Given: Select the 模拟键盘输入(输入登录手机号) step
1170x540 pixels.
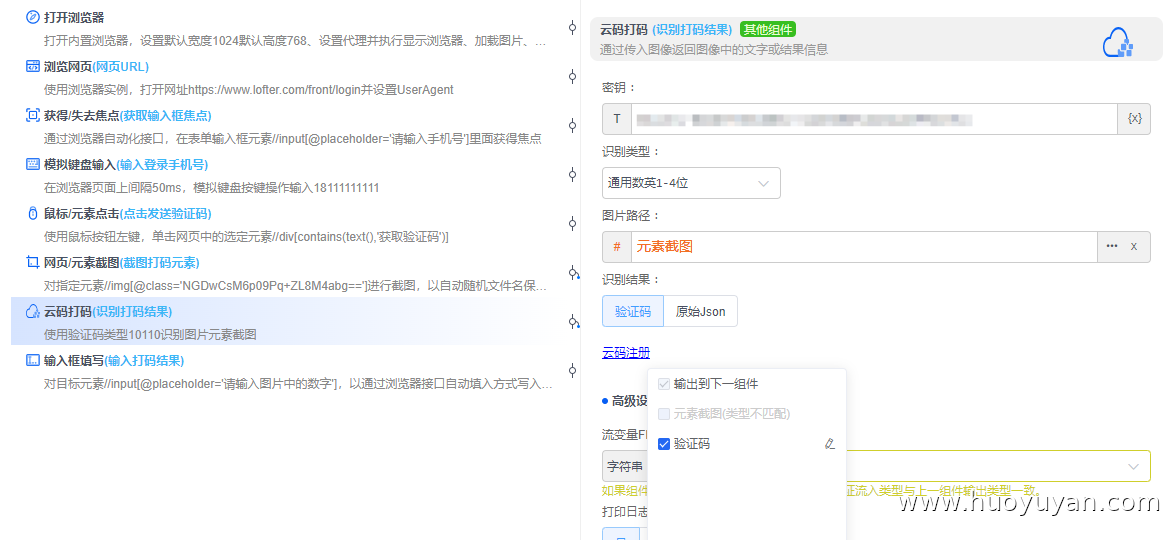Looking at the screenshot, I should coord(126,165).
